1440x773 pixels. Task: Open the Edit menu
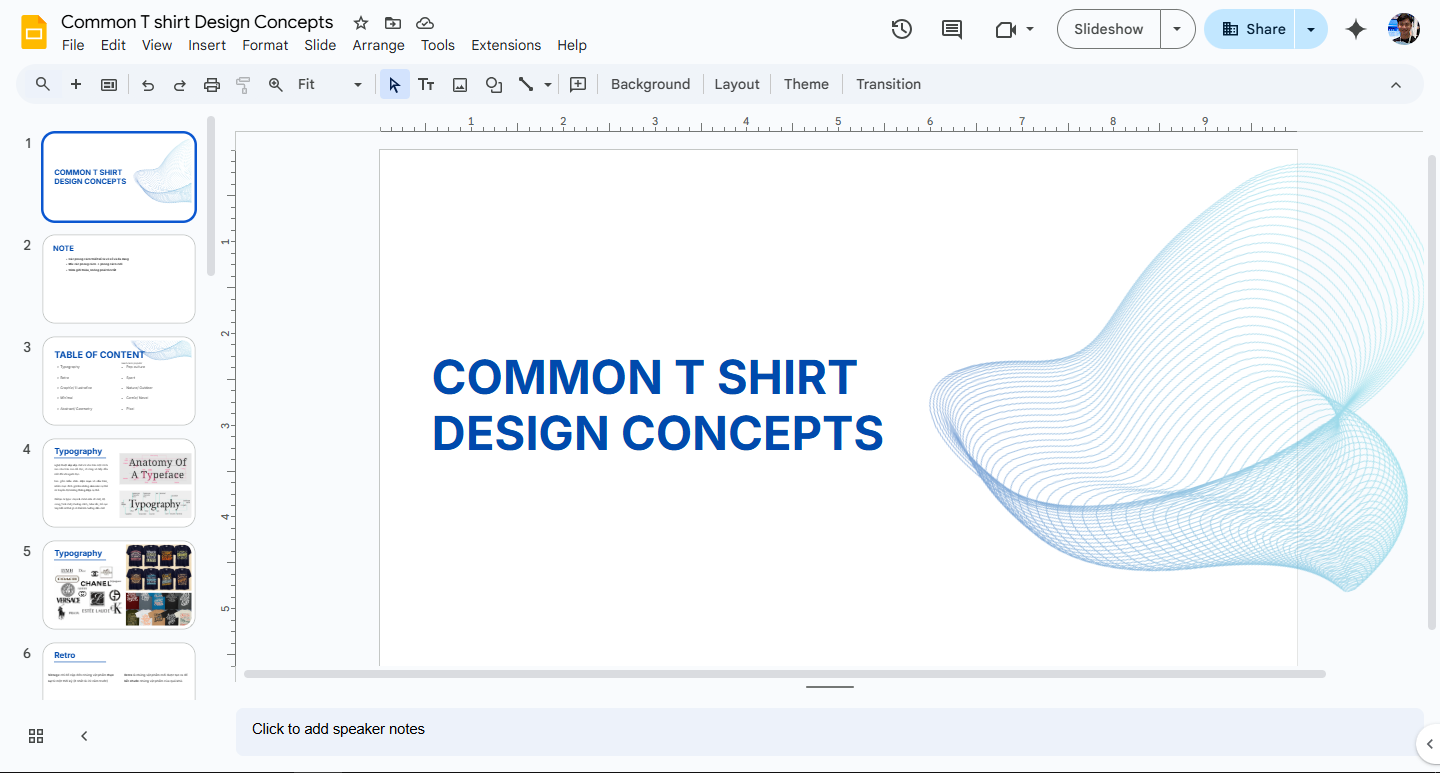point(114,45)
